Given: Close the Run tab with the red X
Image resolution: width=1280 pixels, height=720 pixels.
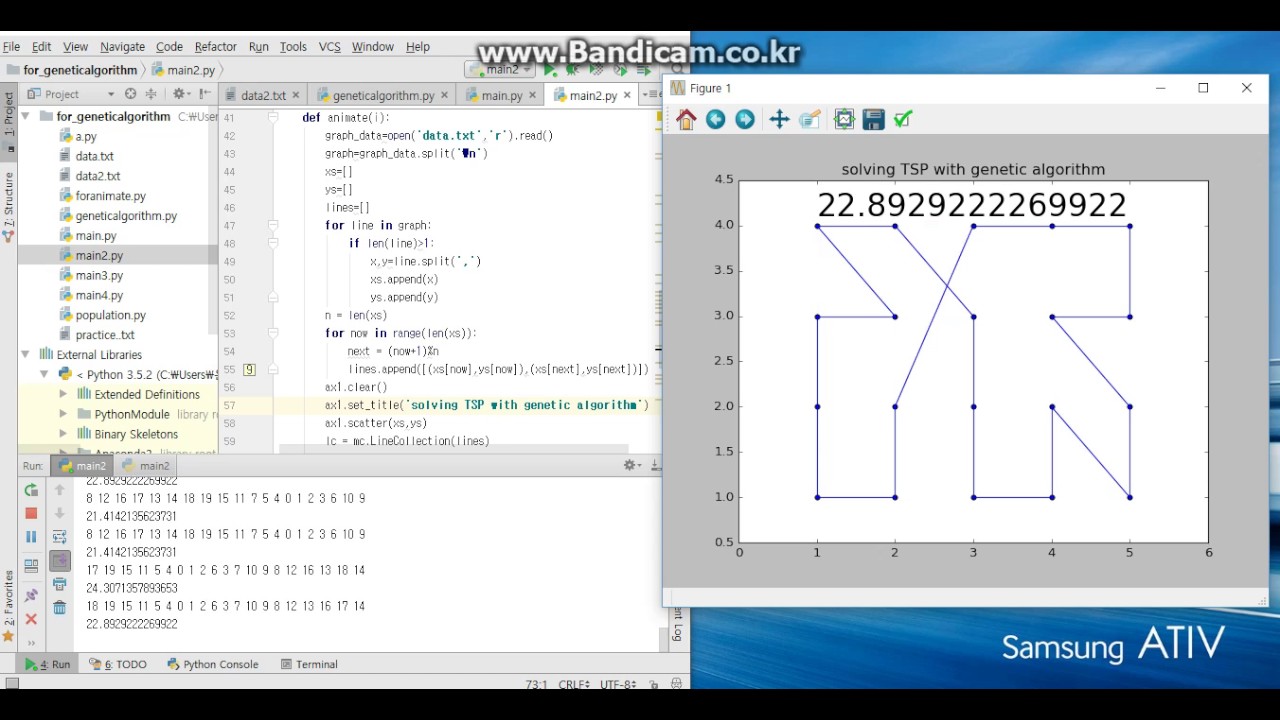Looking at the screenshot, I should pos(31,619).
